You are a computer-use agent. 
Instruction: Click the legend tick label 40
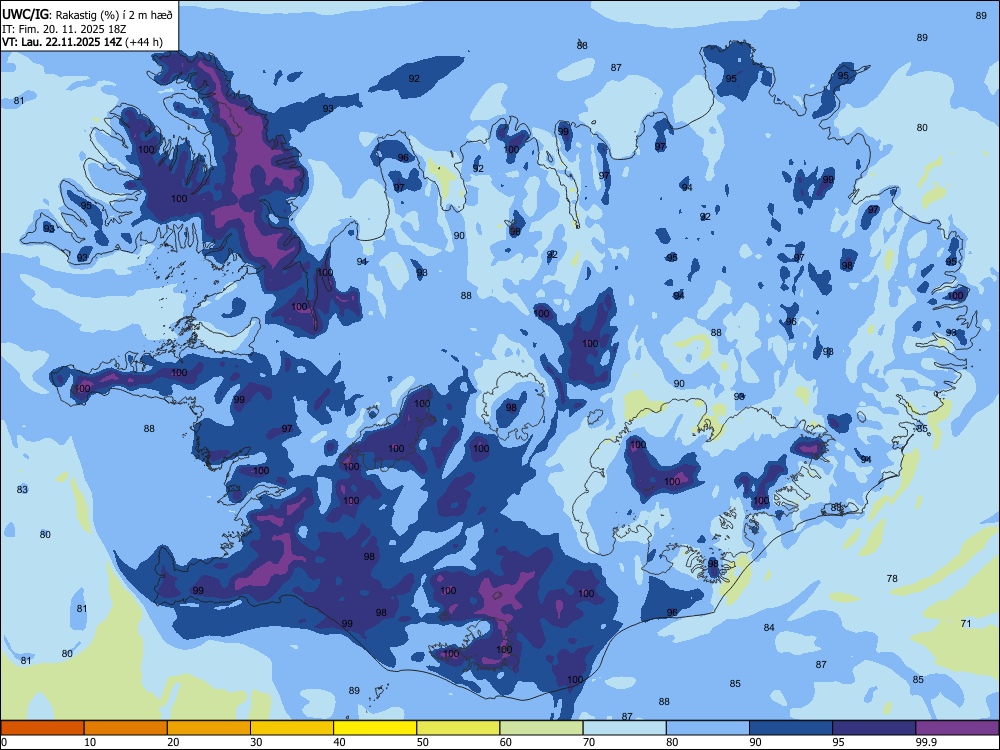(339, 742)
